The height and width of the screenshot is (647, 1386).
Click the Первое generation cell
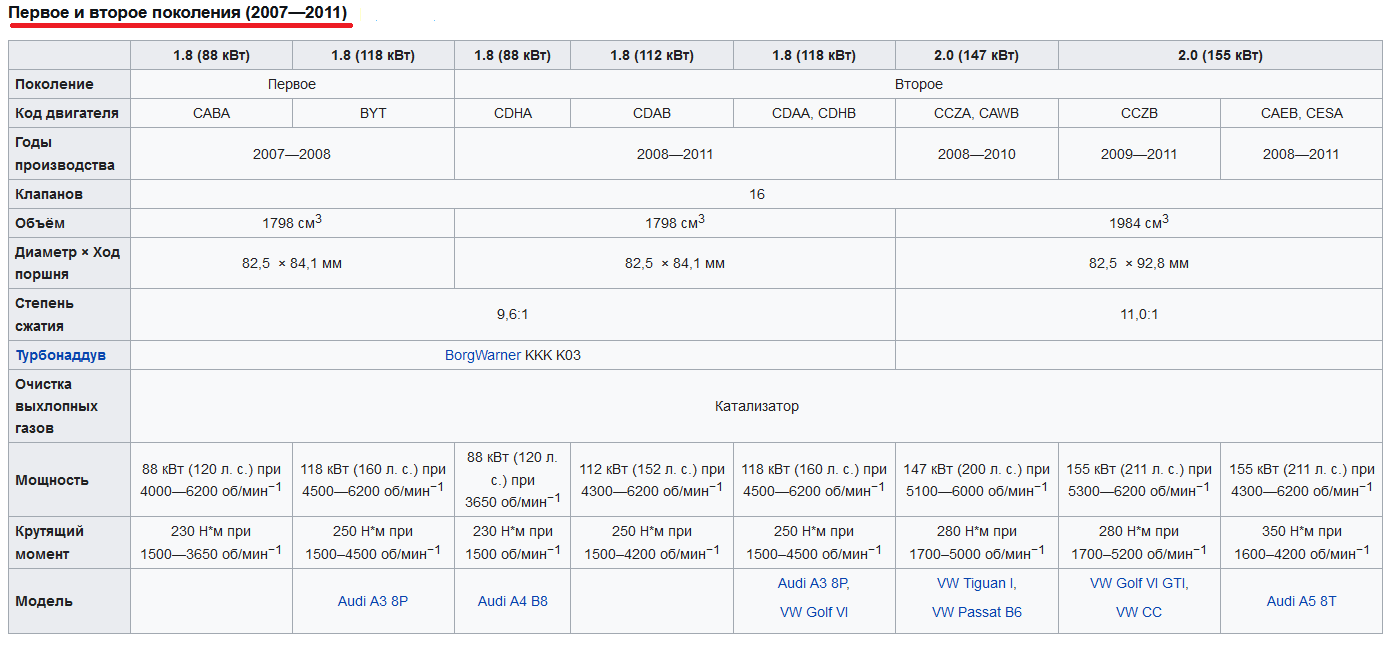292,84
